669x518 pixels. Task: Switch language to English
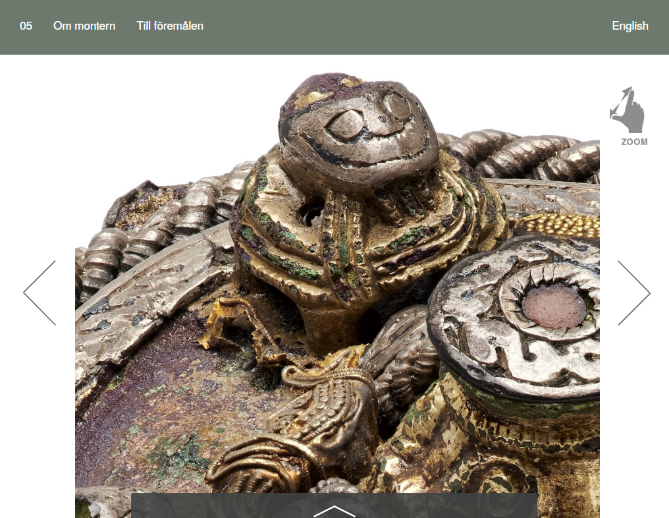click(630, 26)
